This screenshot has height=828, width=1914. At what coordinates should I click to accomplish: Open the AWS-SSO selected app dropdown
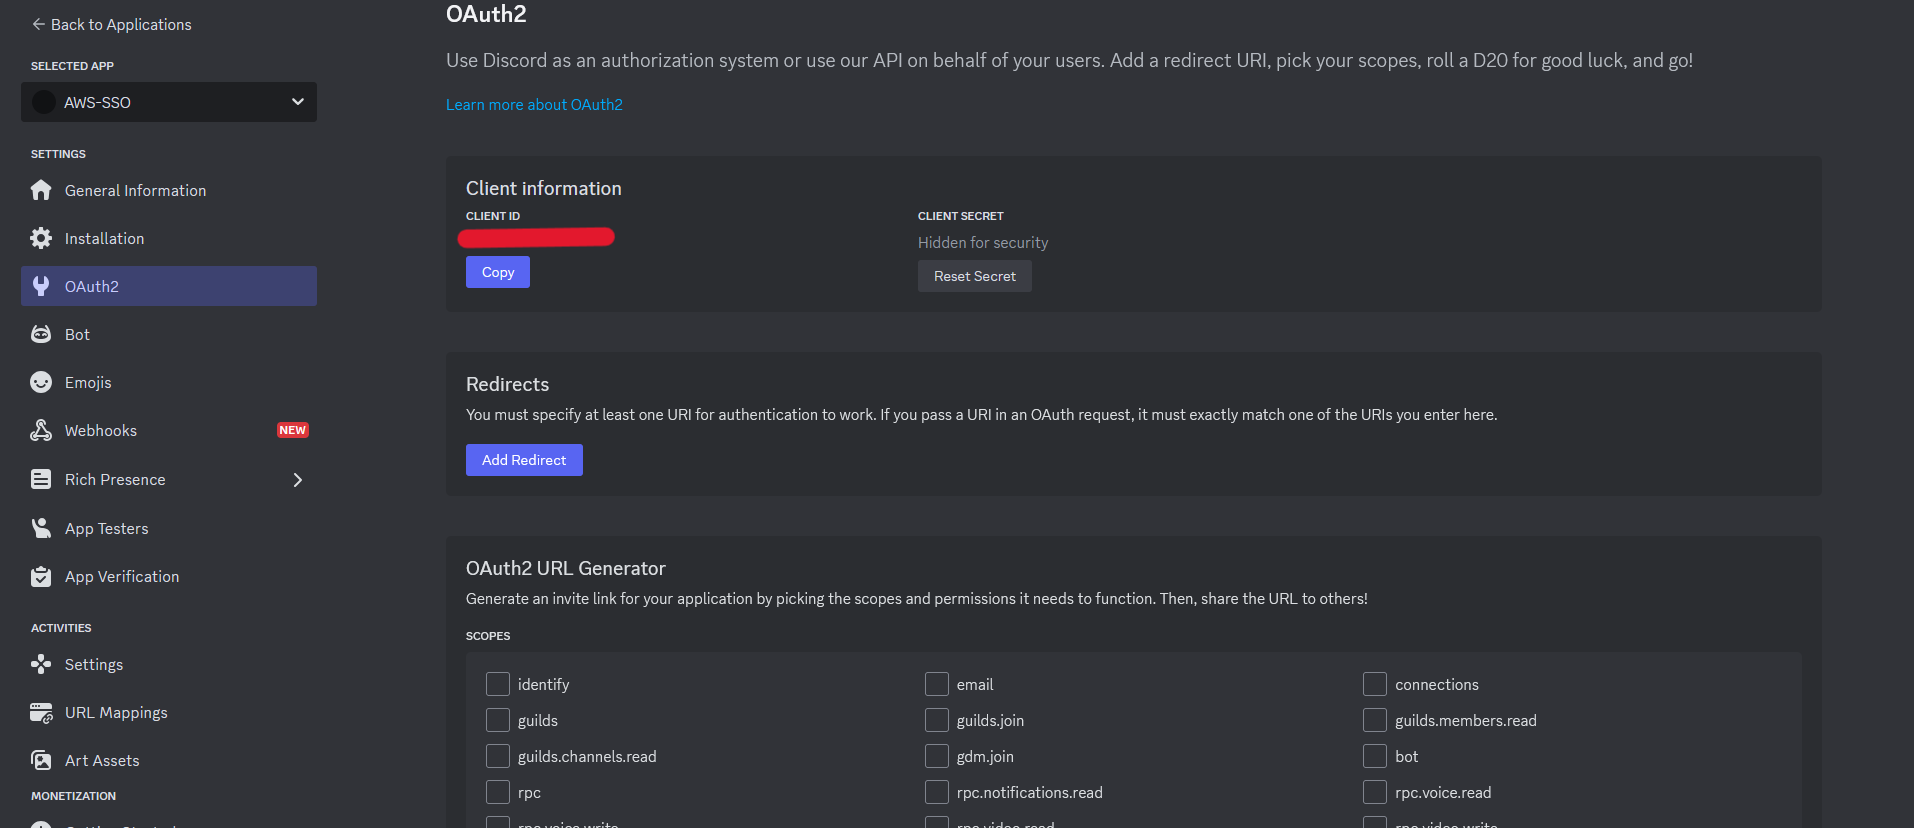tap(169, 102)
